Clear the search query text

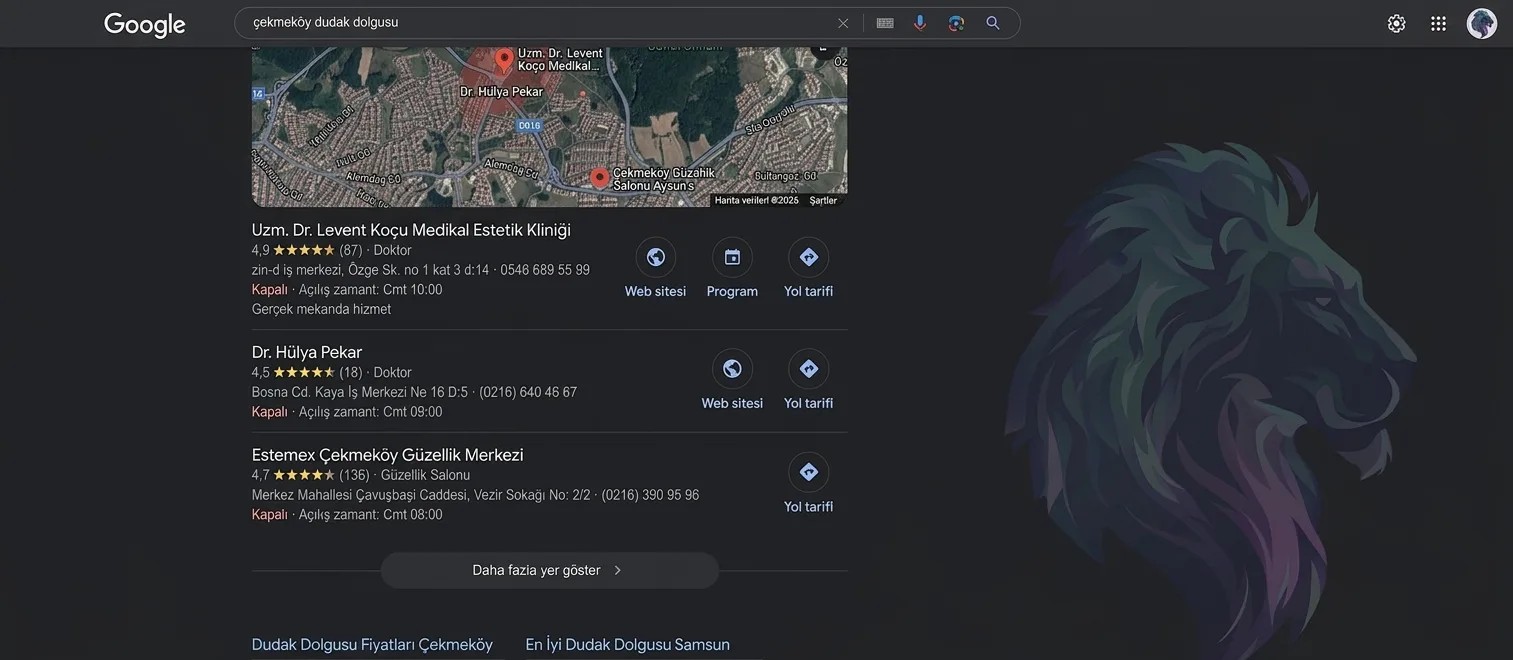tap(843, 23)
